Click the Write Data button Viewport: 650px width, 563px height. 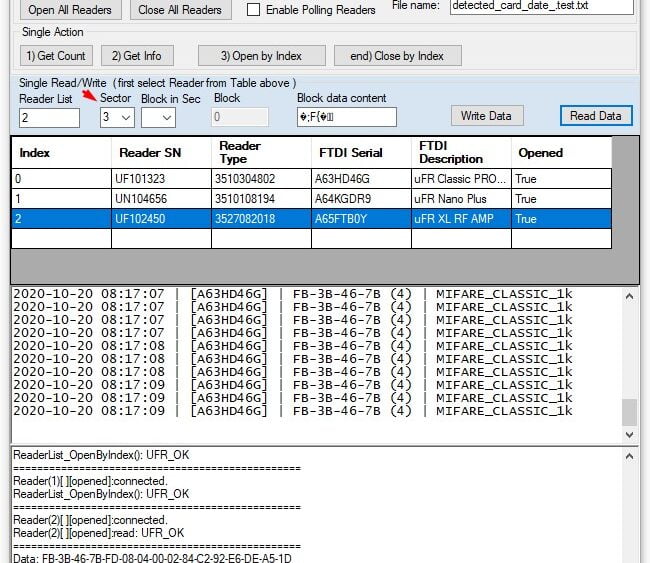(487, 116)
